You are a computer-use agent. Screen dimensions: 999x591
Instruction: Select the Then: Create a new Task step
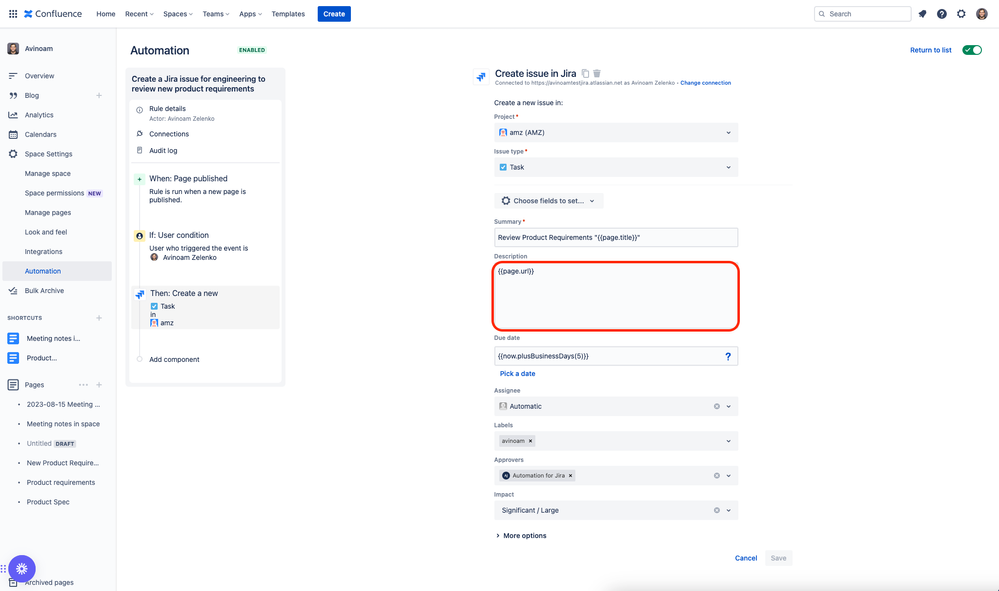tap(205, 307)
